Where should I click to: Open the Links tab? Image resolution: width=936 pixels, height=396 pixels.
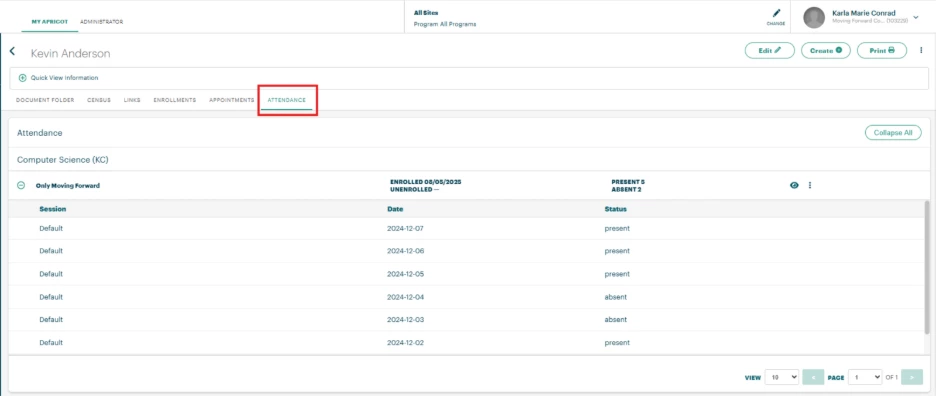(x=132, y=100)
